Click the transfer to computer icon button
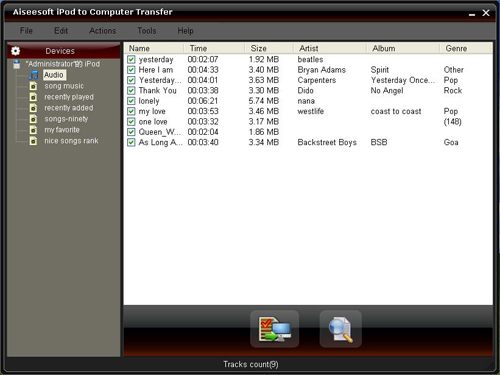Image resolution: width=500 pixels, height=375 pixels. 274,329
